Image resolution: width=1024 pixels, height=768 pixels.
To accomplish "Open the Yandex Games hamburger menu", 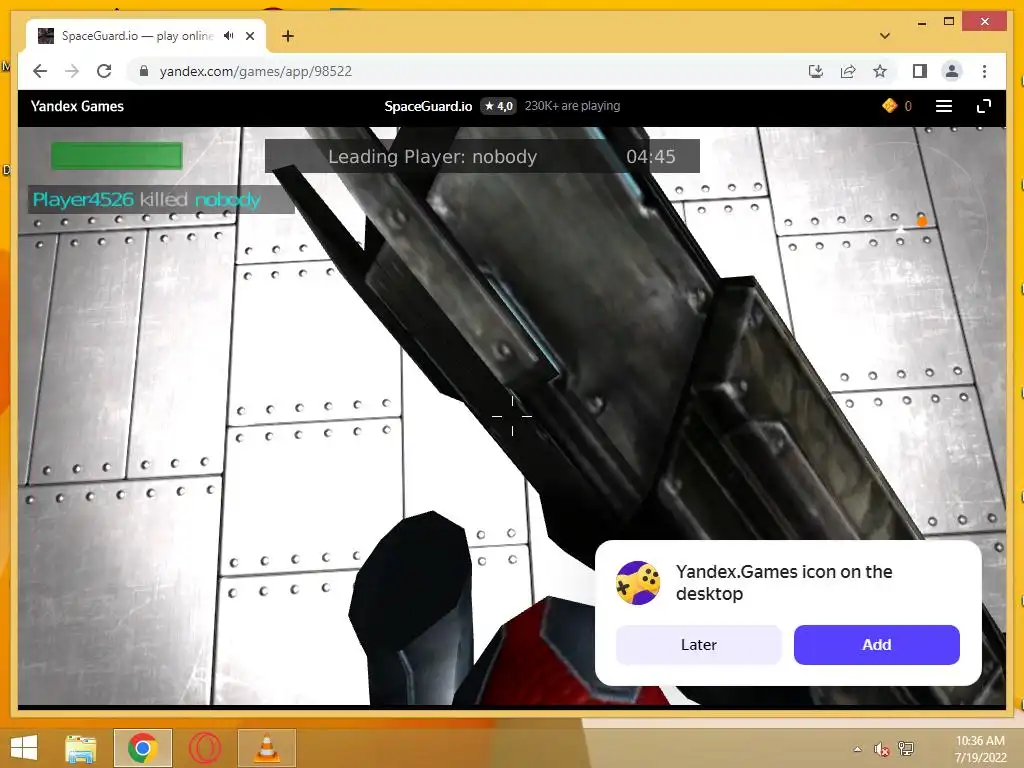I will [x=944, y=106].
